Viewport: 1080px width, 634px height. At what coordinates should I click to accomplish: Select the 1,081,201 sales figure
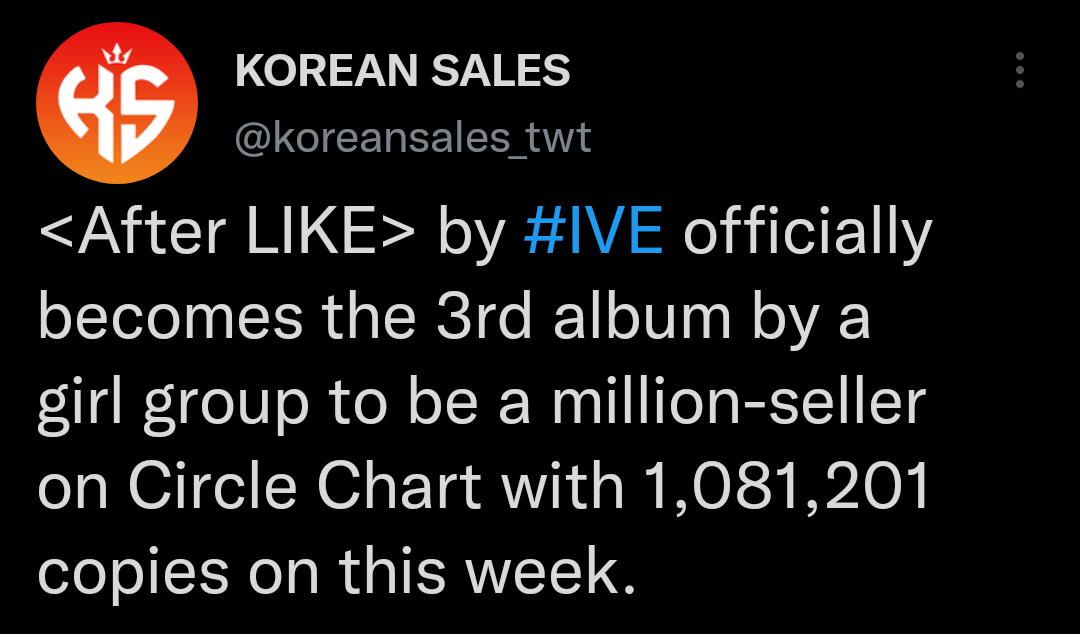coord(785,488)
